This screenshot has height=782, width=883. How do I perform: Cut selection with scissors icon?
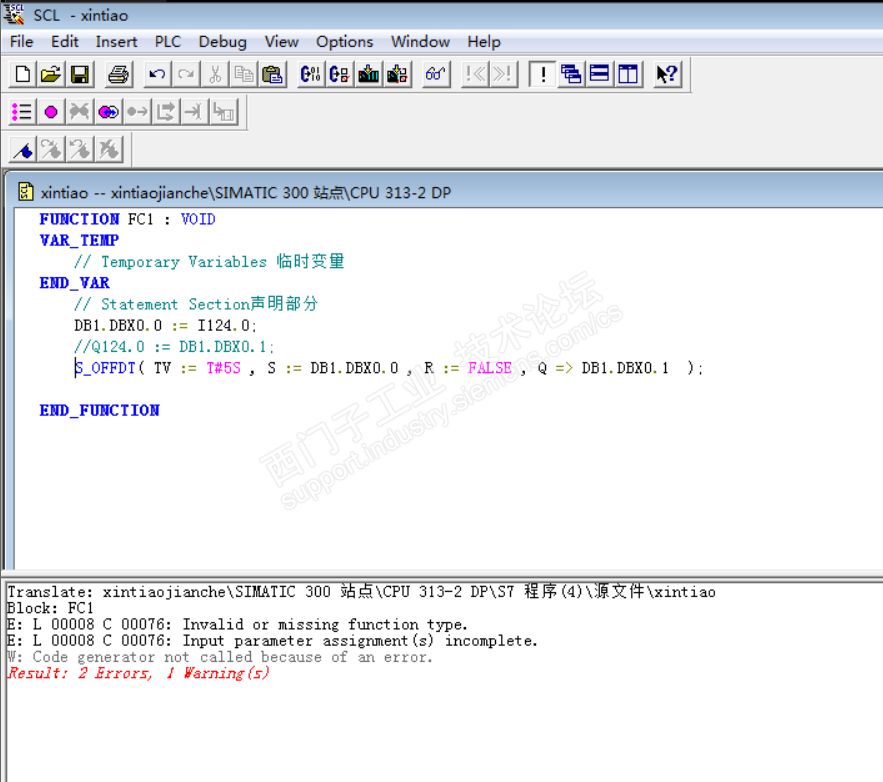point(215,74)
